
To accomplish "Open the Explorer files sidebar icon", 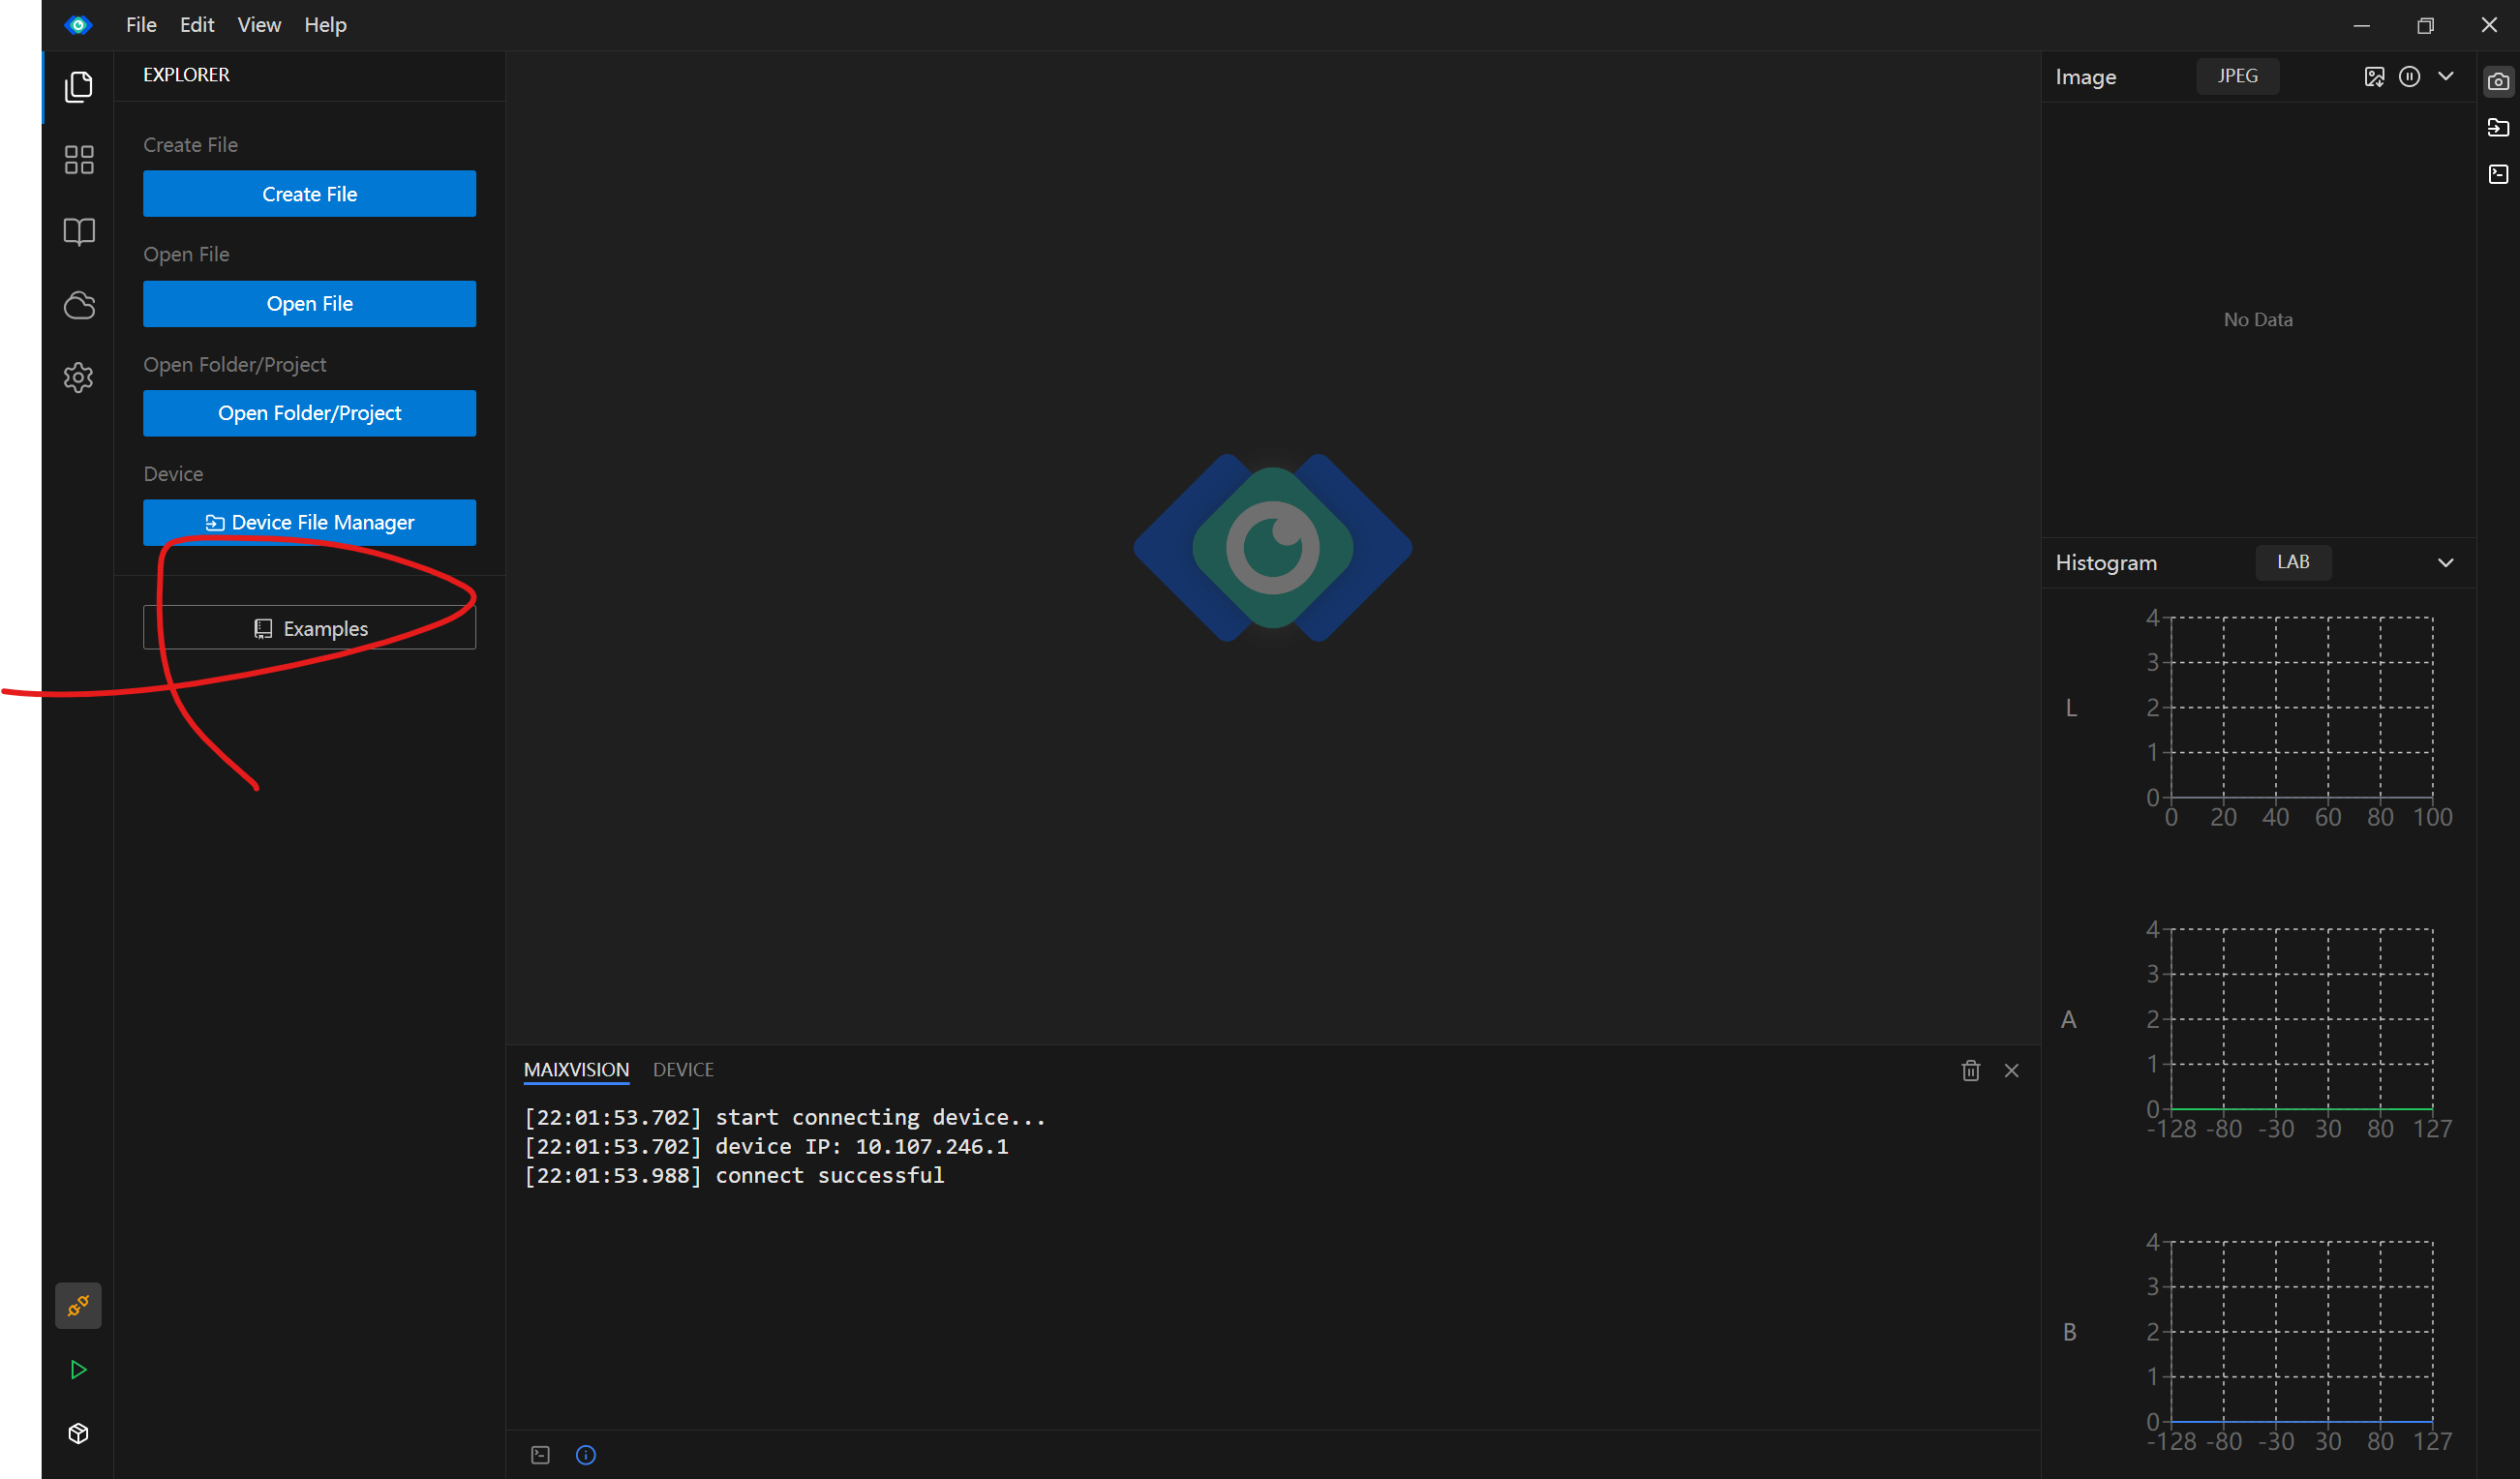I will 78,87.
